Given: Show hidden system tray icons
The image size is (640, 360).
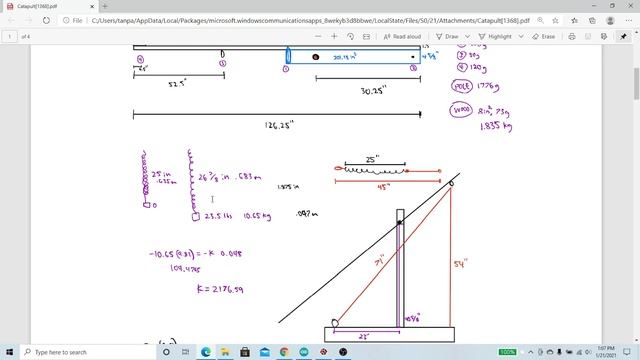Looking at the screenshot, I should click(x=531, y=352).
